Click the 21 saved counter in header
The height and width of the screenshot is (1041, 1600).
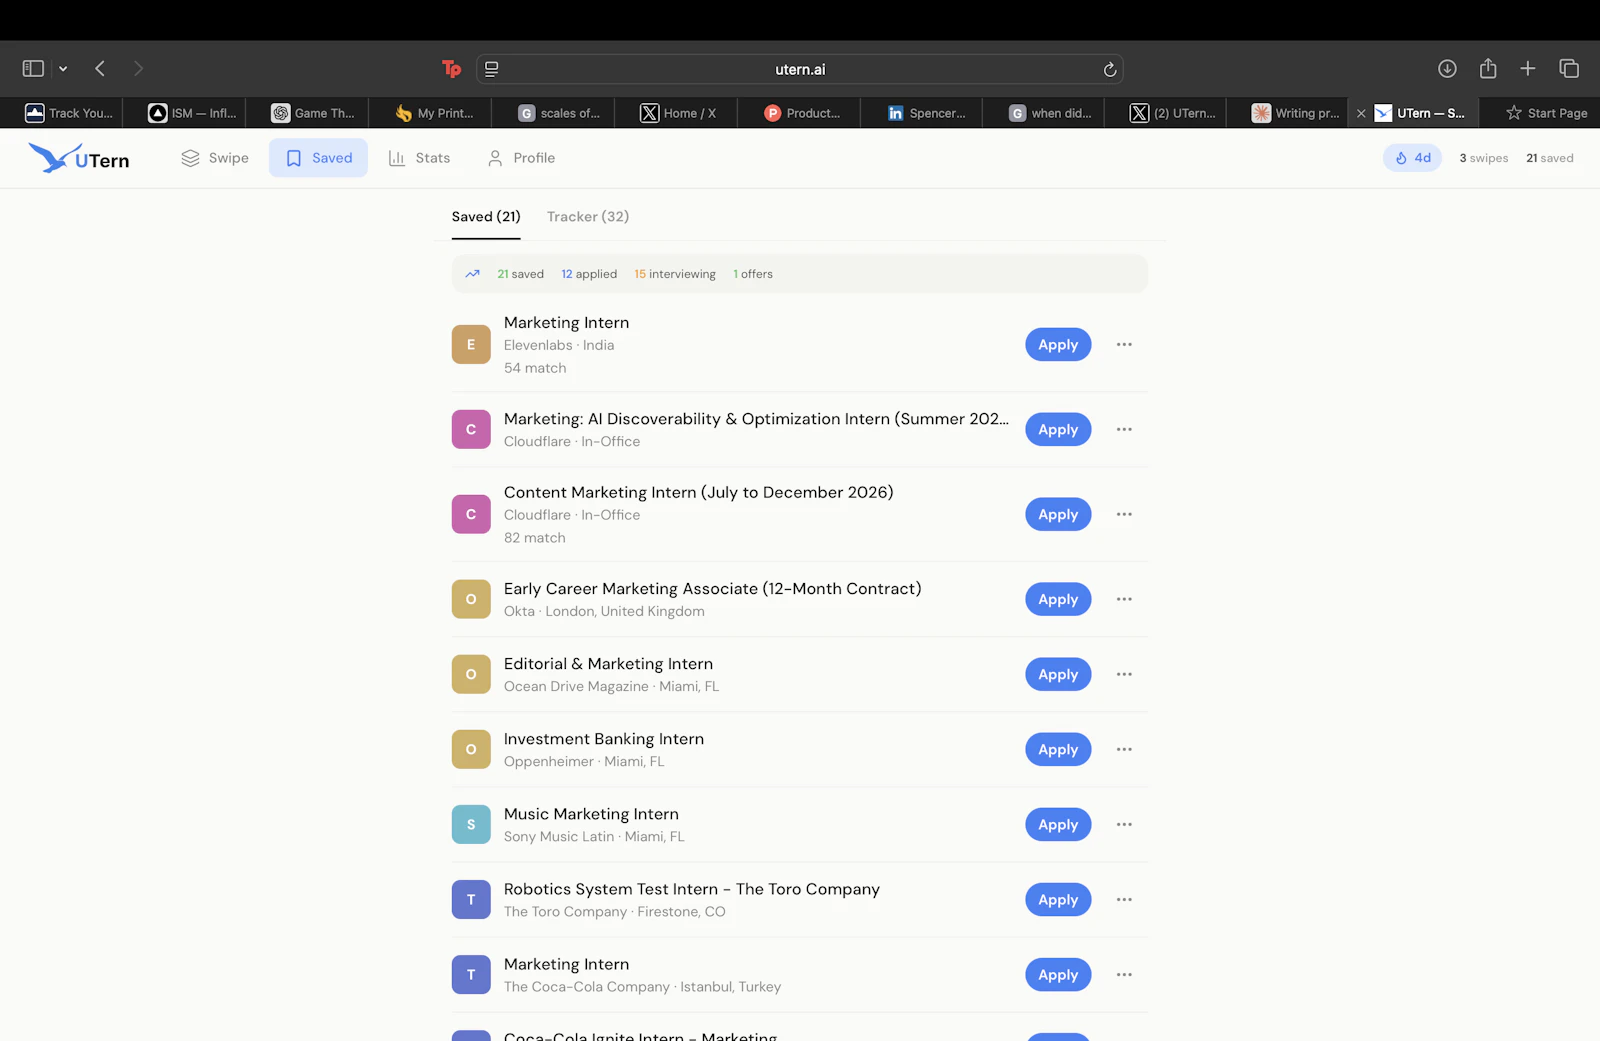[1549, 158]
